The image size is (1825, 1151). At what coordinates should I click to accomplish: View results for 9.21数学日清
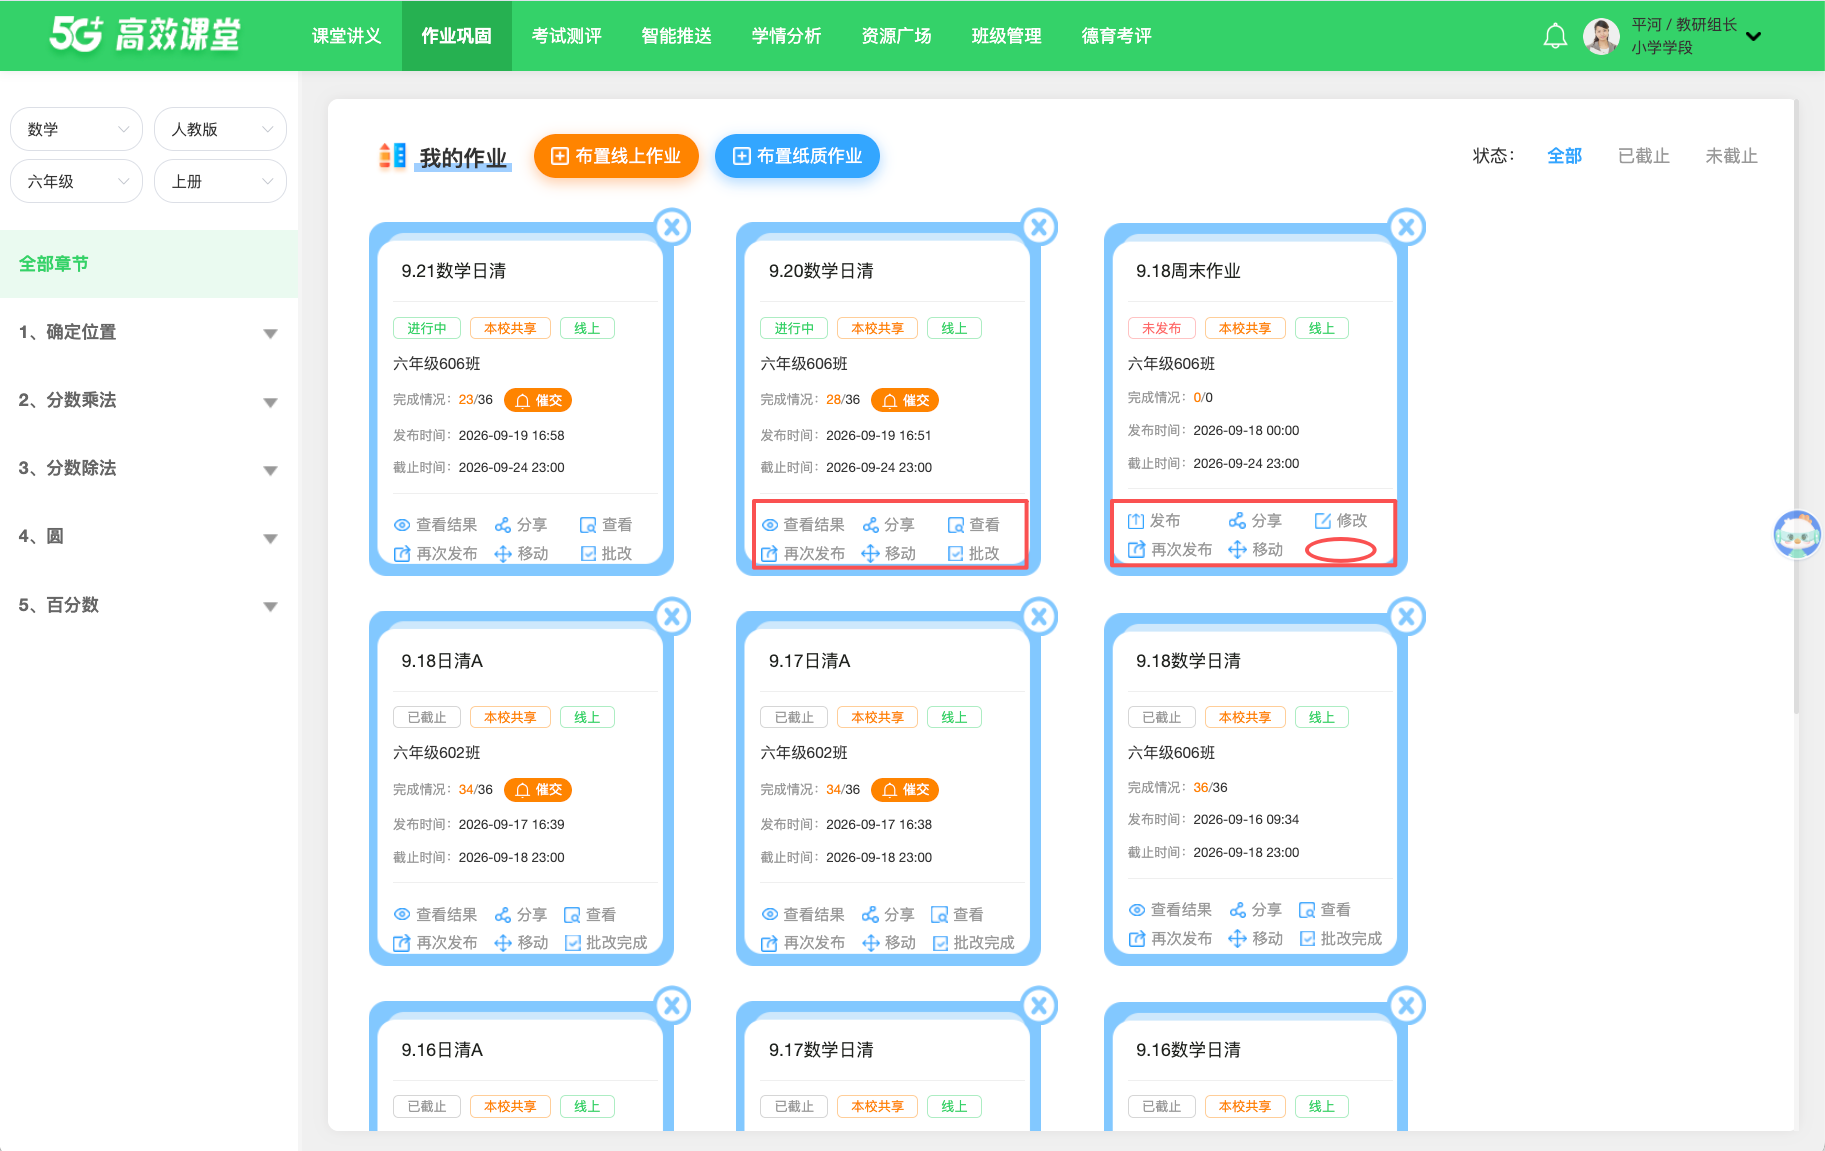point(435,525)
